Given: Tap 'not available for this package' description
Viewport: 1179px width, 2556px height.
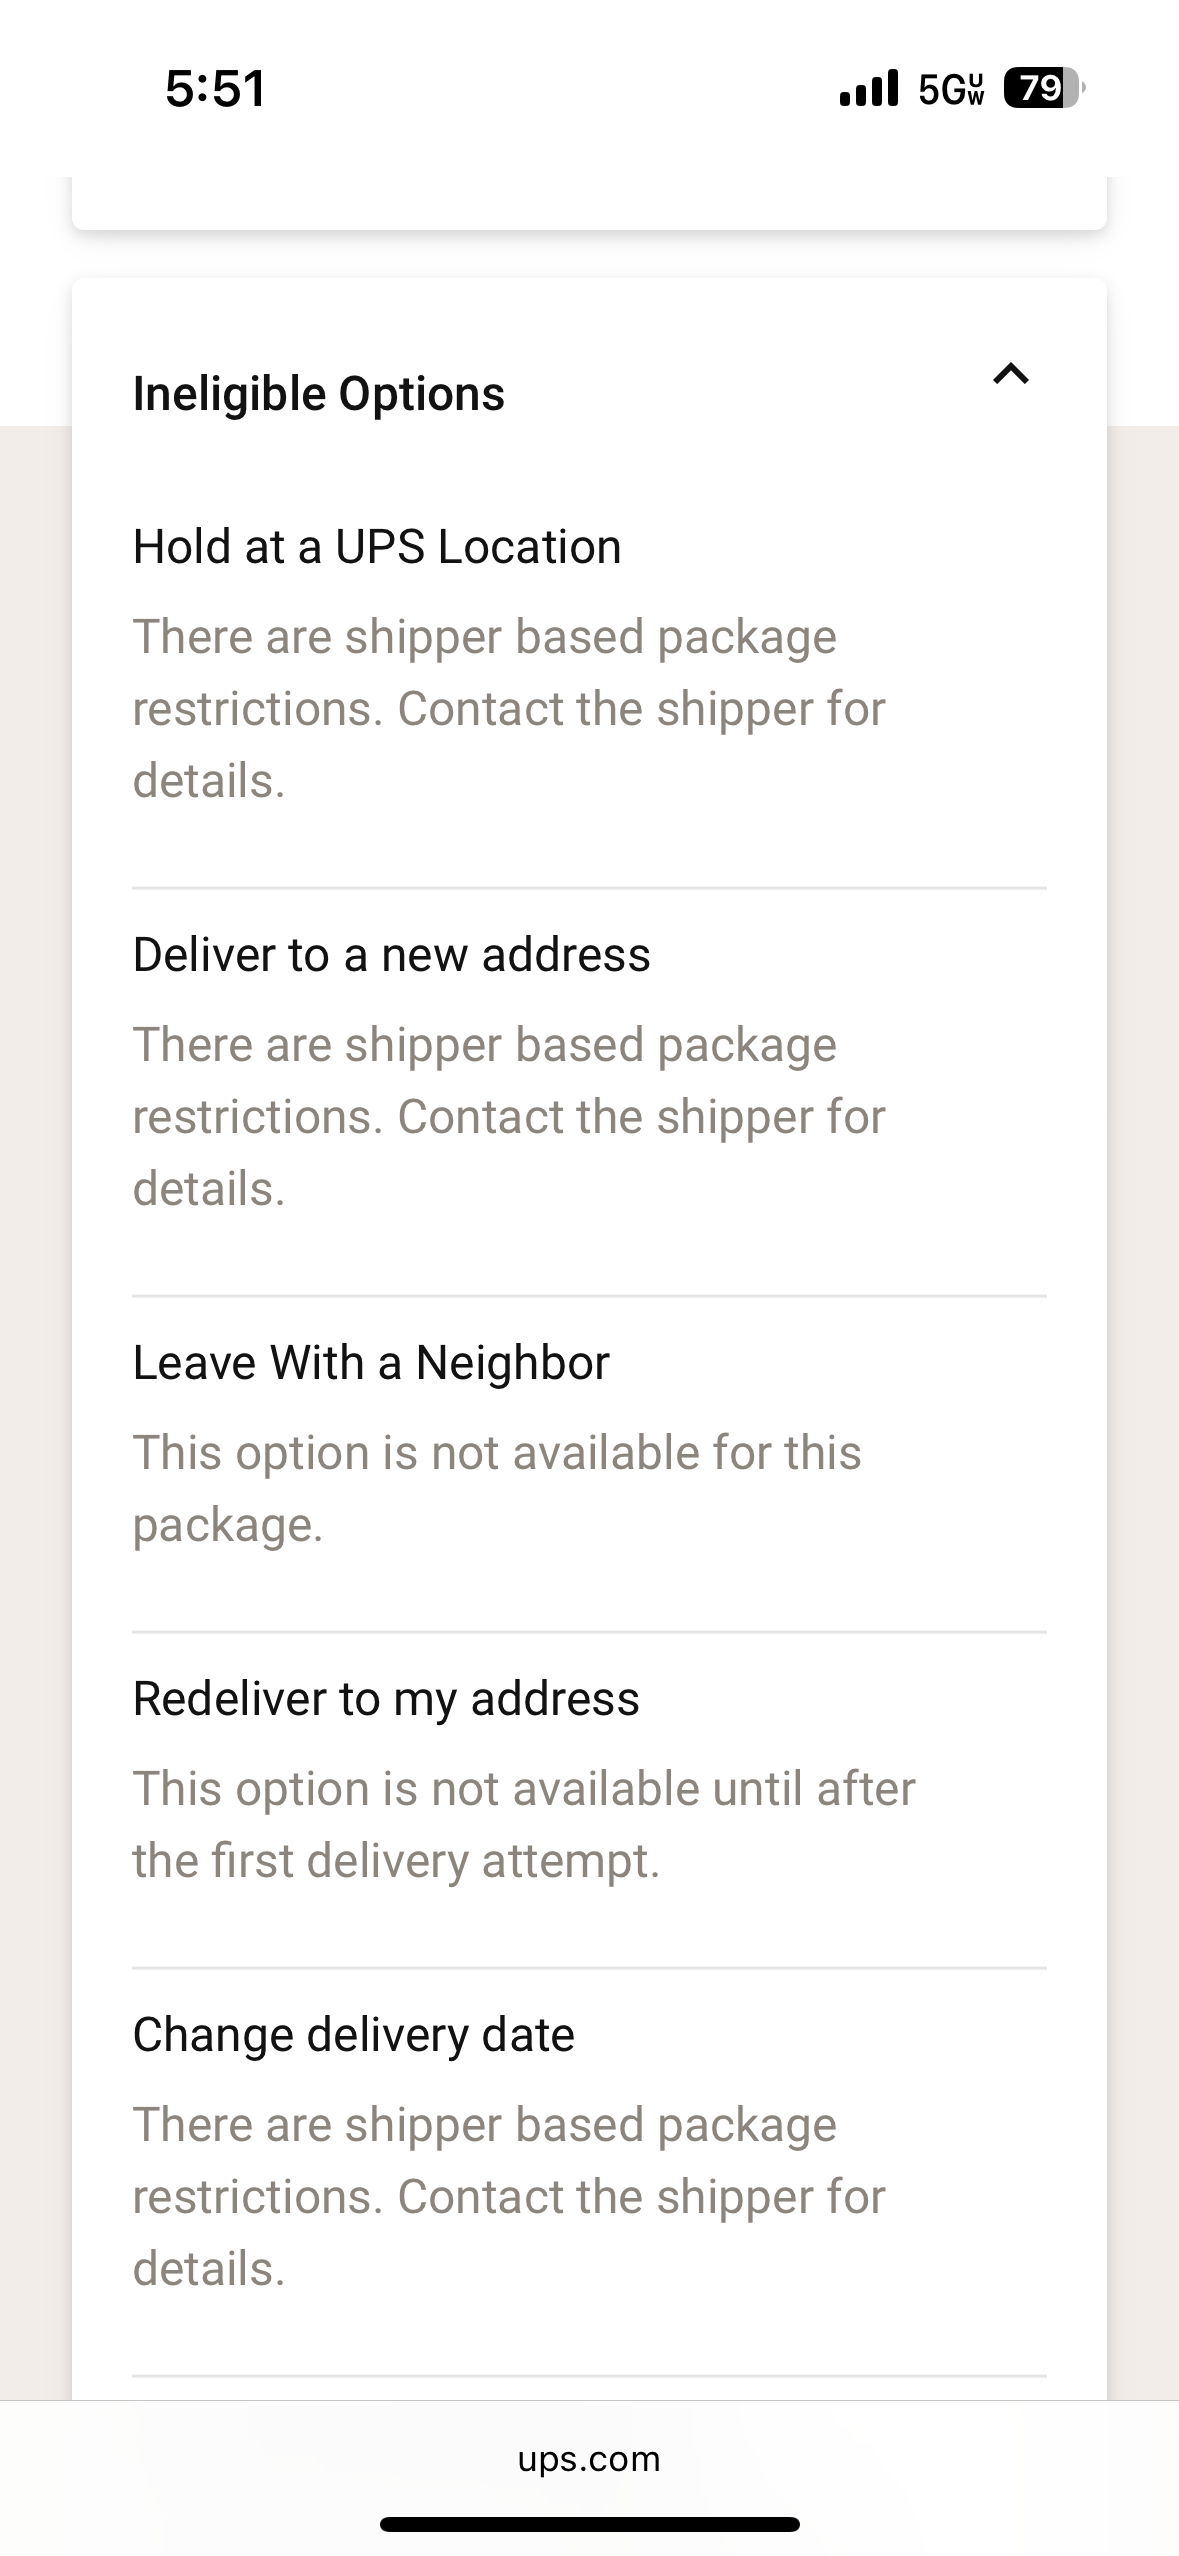Looking at the screenshot, I should tap(497, 1489).
